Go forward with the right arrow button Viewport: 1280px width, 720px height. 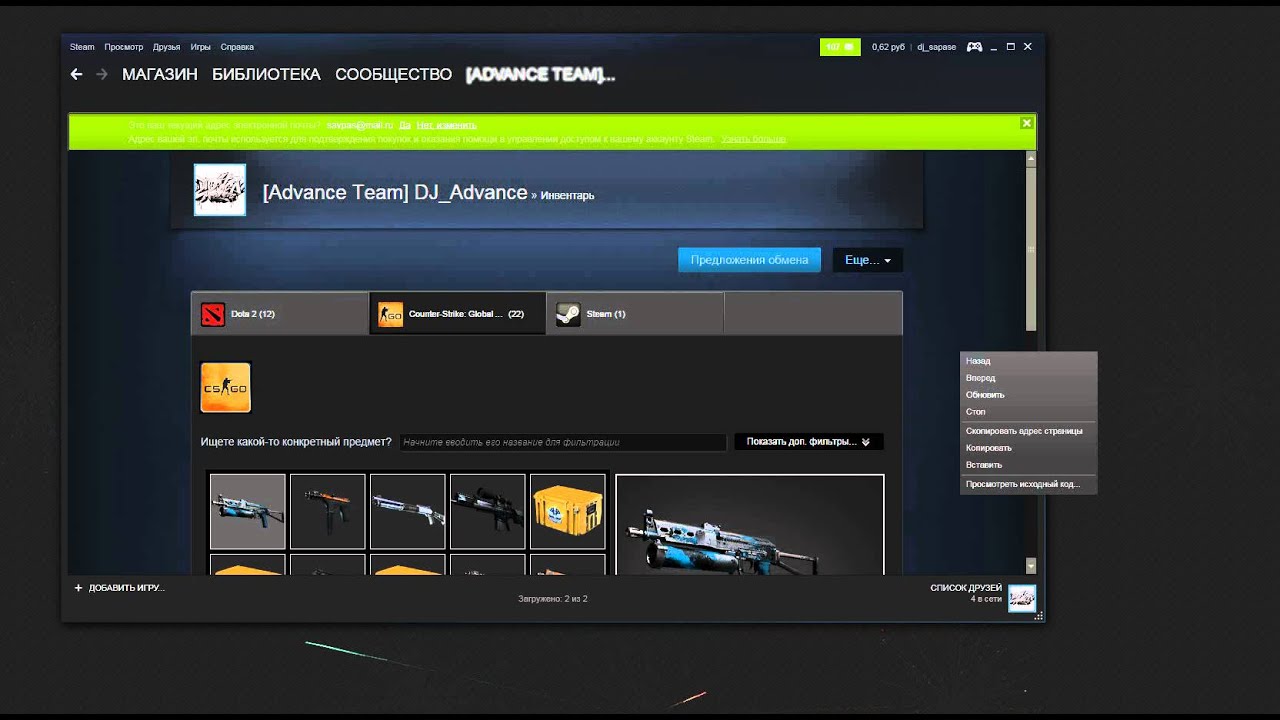pyautogui.click(x=102, y=74)
